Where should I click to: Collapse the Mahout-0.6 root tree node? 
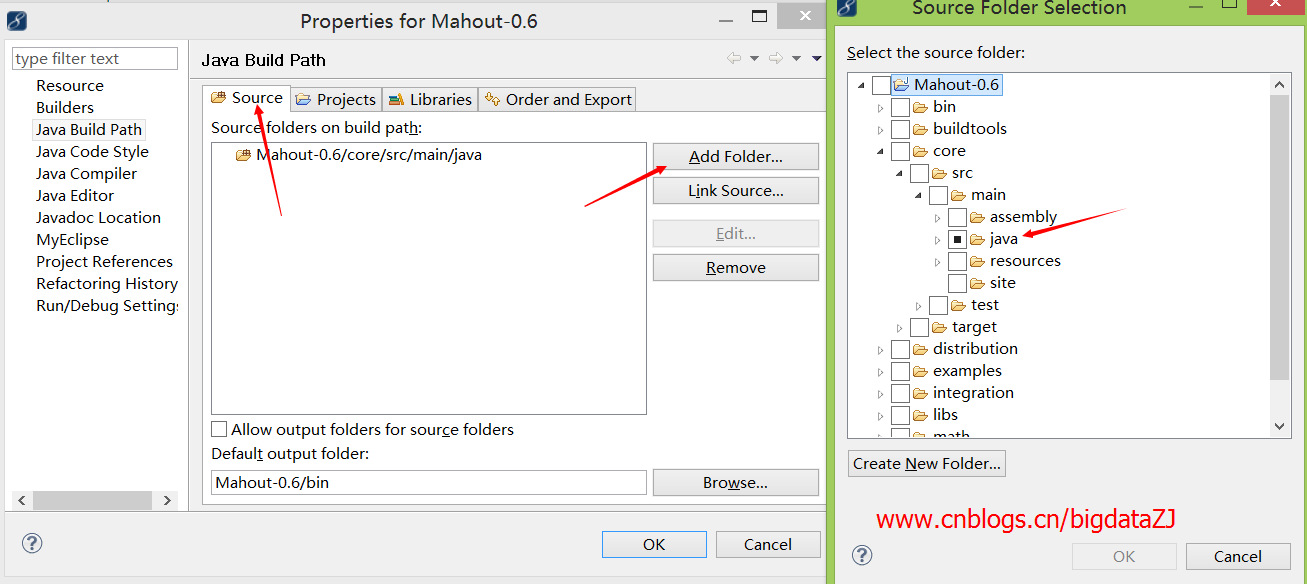(x=862, y=86)
